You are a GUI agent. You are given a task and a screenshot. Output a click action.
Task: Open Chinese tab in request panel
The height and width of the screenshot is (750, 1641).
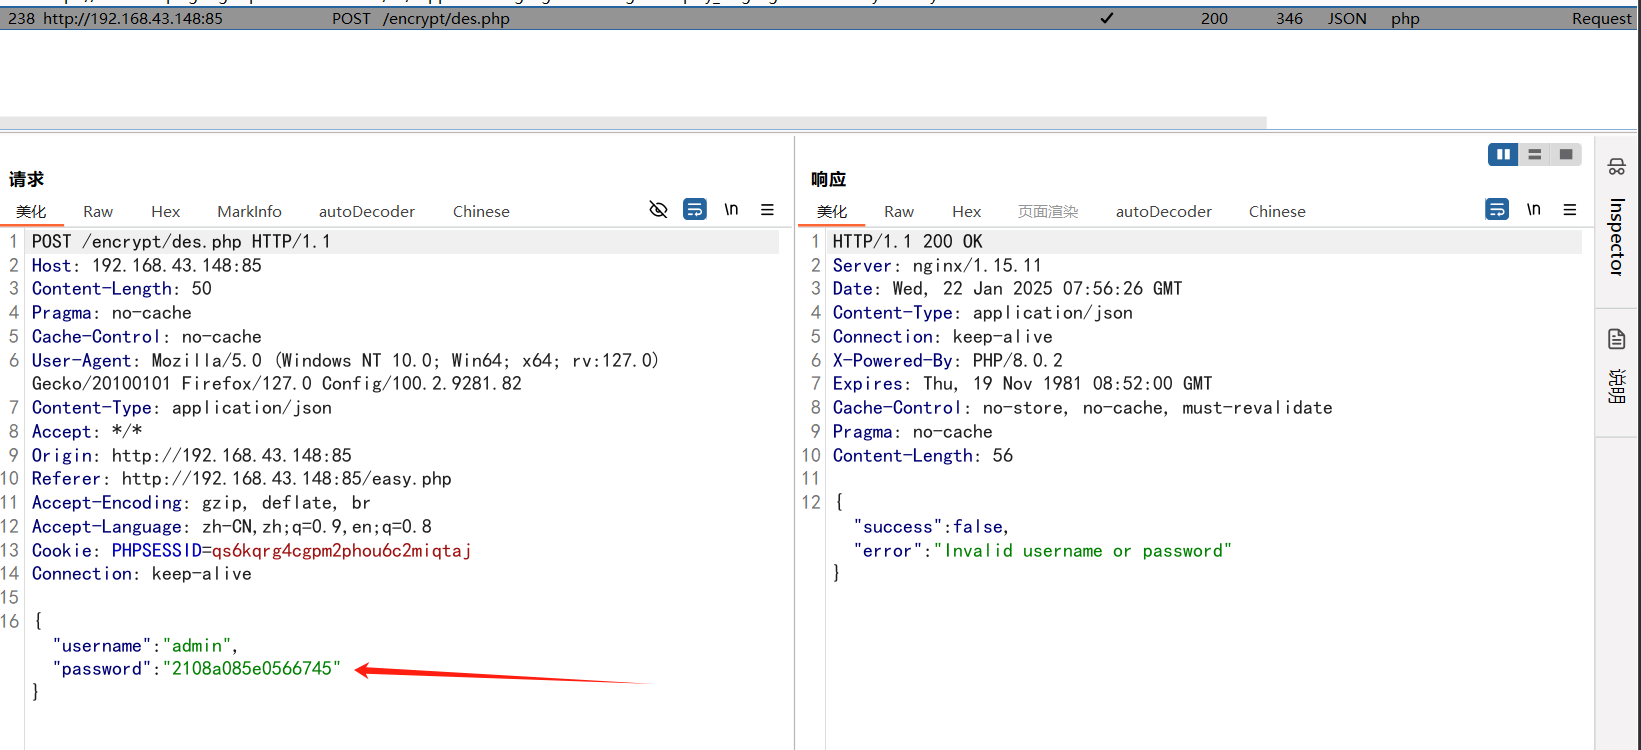[481, 211]
